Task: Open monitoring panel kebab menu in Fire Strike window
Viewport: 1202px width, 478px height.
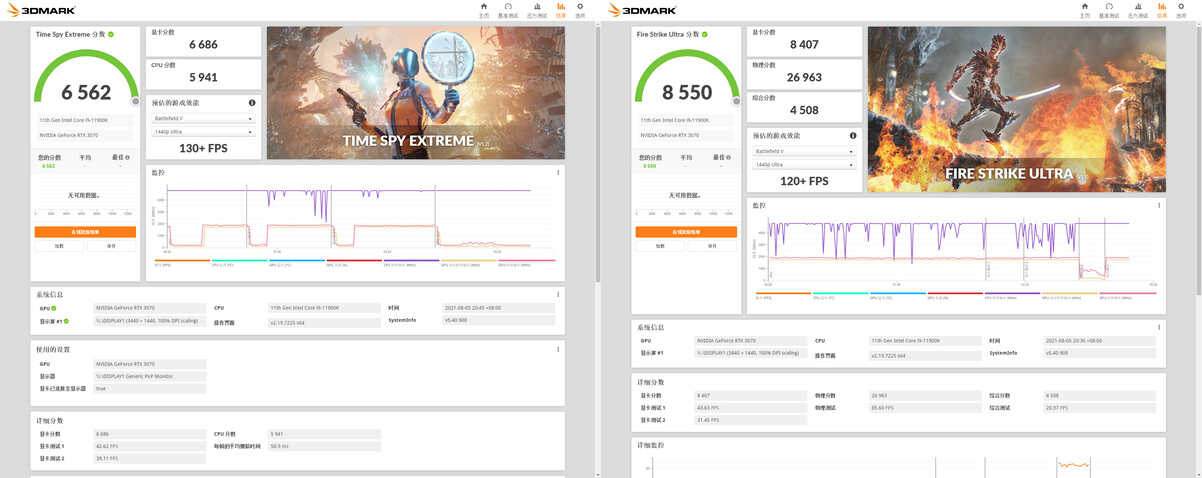Action: 1158,205
